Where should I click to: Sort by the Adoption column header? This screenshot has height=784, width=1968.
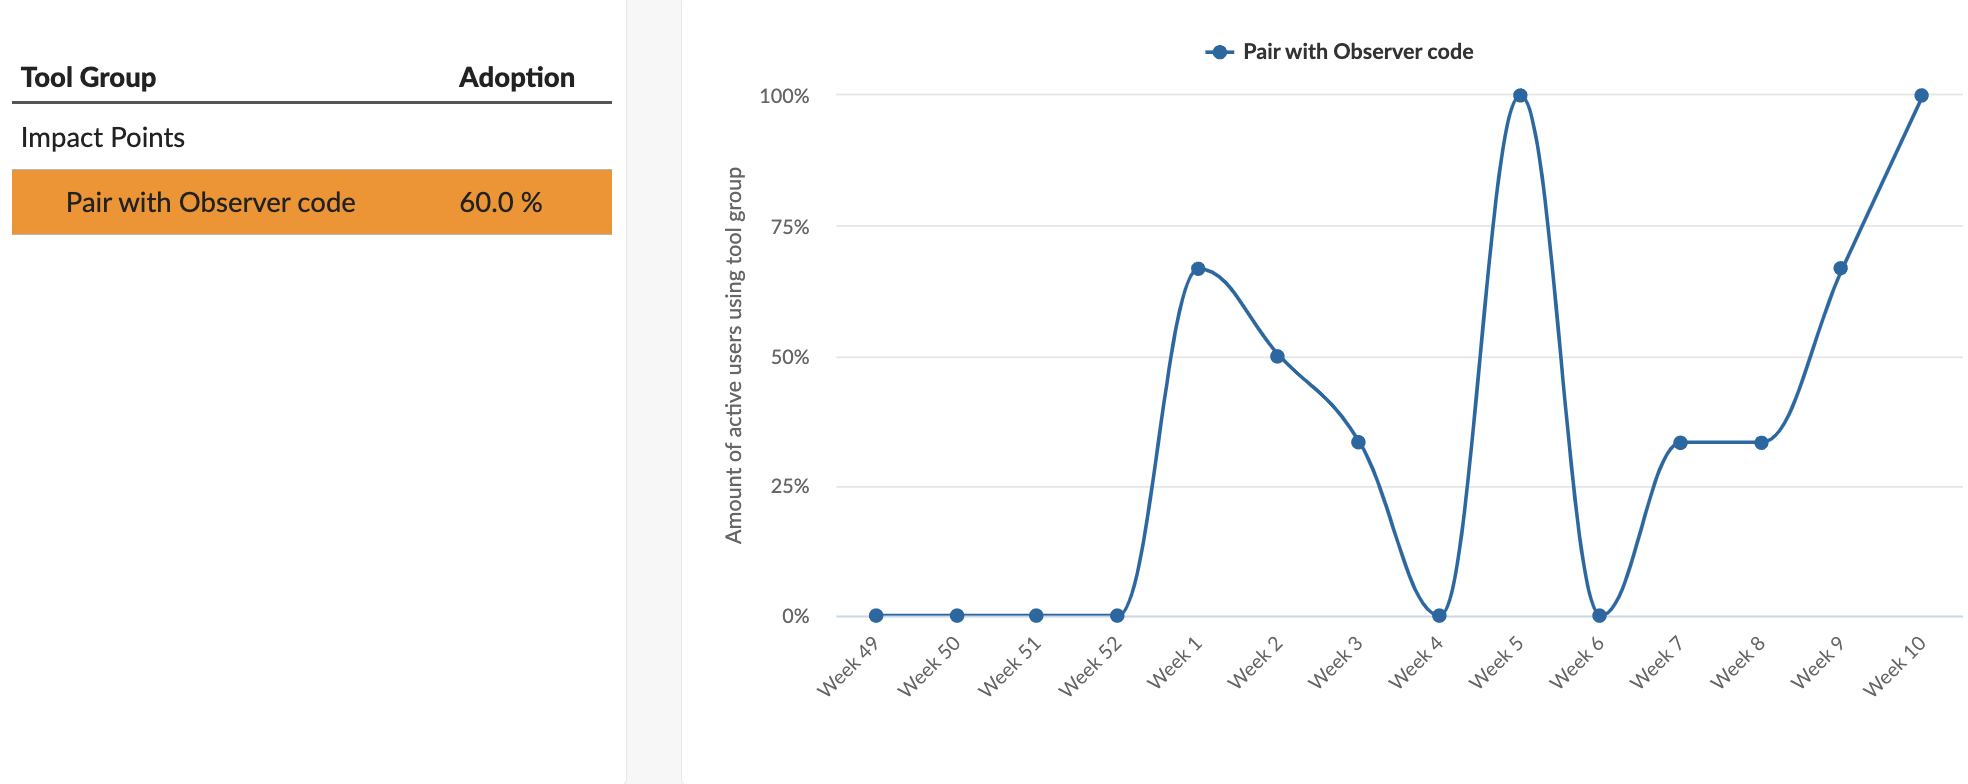pos(516,77)
